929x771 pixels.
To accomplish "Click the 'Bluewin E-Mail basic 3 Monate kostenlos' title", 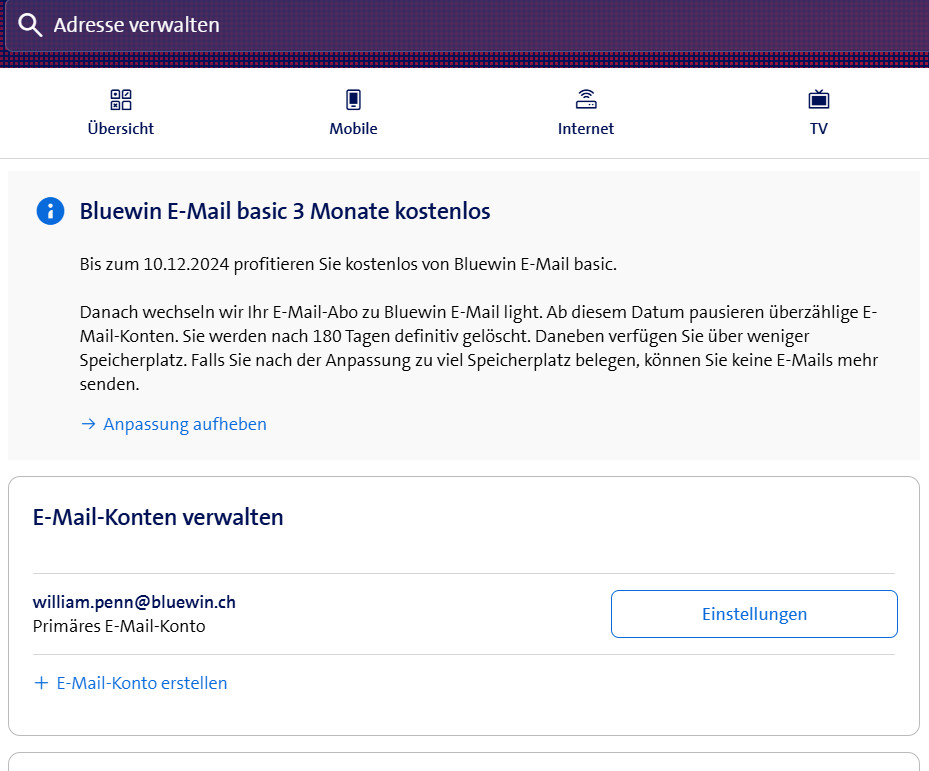I will (285, 212).
